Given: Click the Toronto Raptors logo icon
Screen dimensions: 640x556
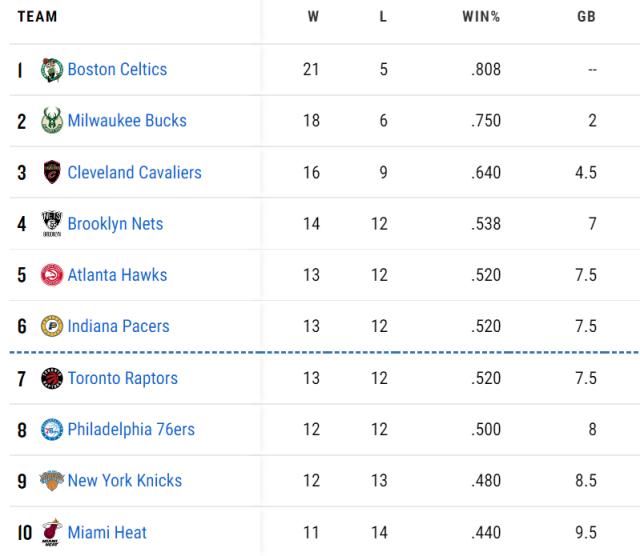Looking at the screenshot, I should [x=52, y=378].
